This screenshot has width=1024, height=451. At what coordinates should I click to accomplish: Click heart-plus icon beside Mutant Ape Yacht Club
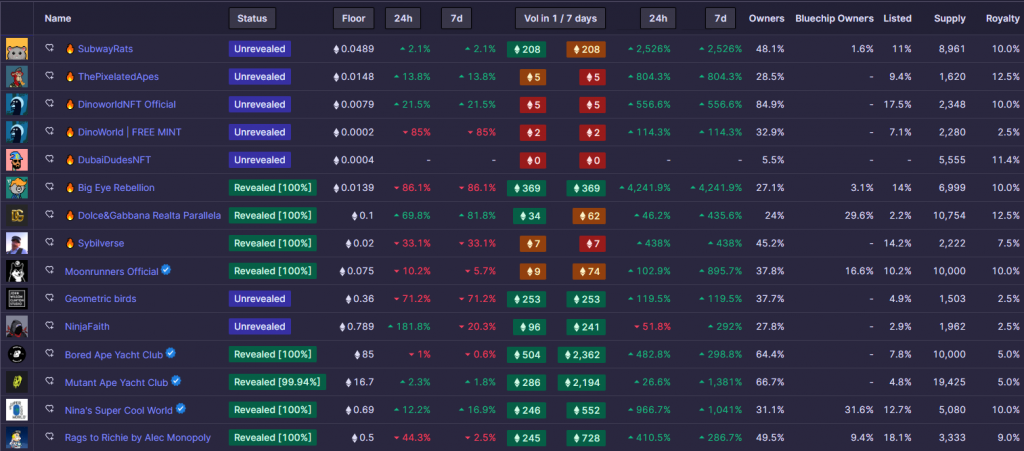pyautogui.click(x=49, y=381)
